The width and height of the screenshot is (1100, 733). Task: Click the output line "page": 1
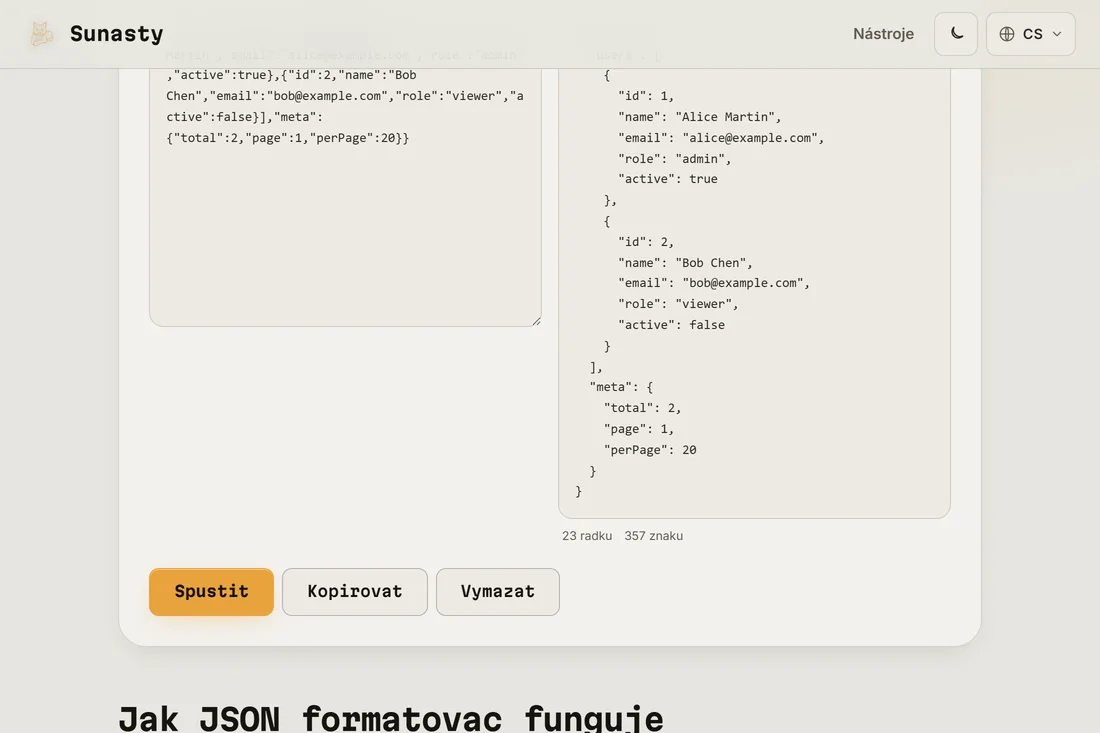tap(639, 429)
